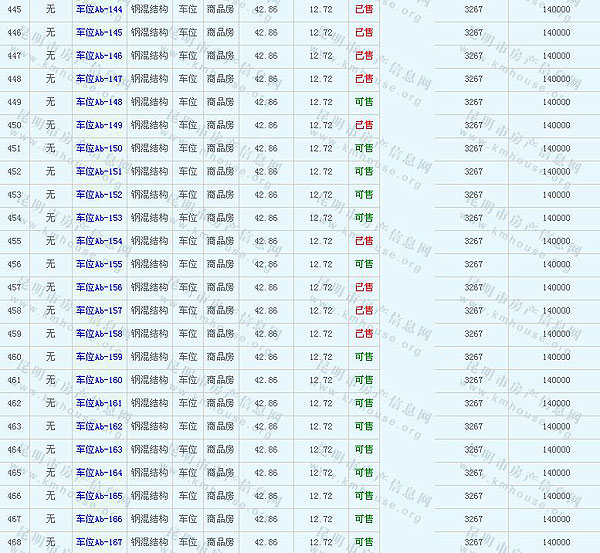Select row number 460 cell

click(14, 357)
